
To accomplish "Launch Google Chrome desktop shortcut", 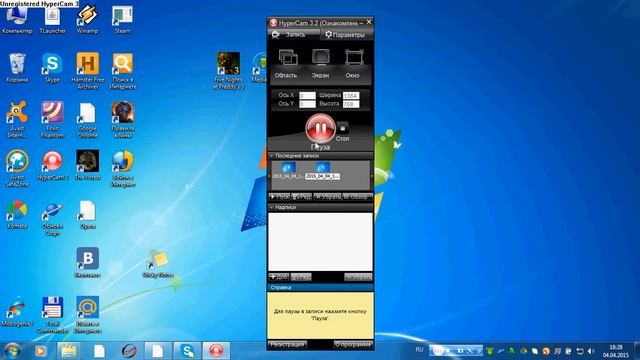I will pyautogui.click(x=87, y=120).
